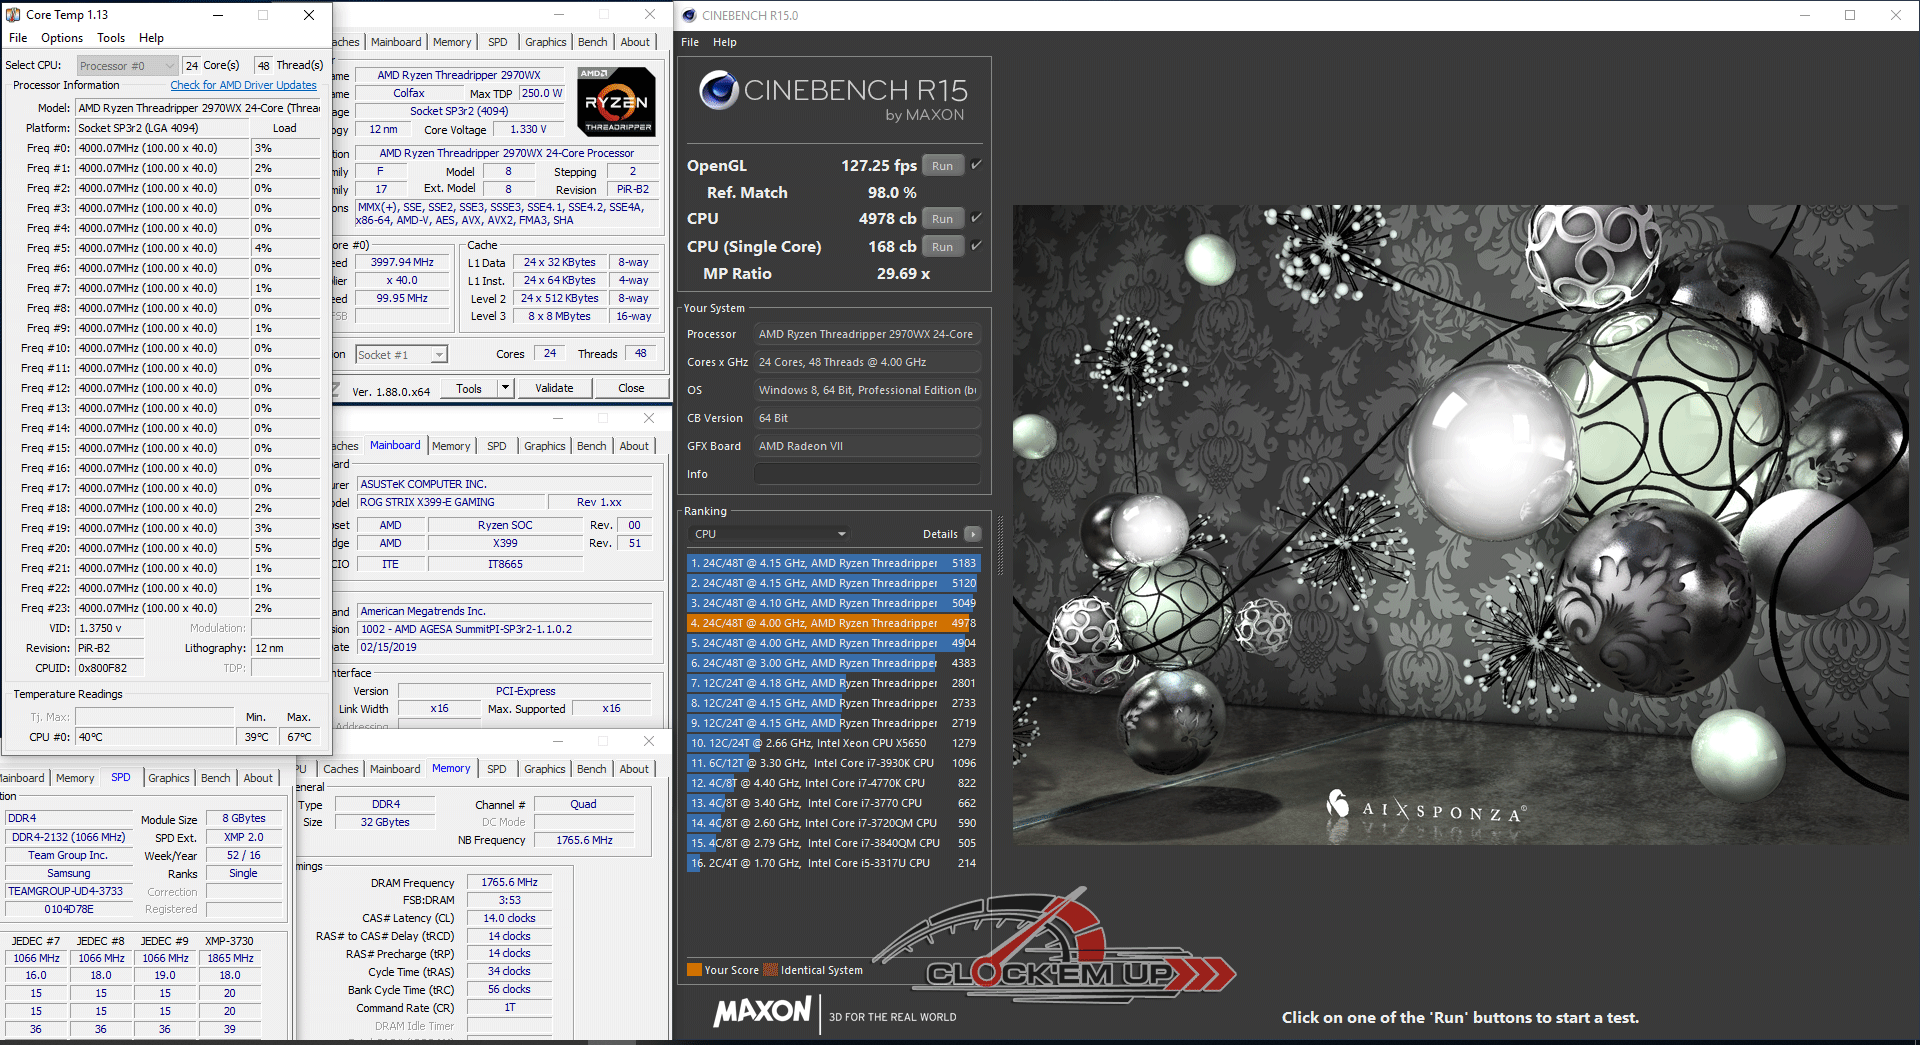The height and width of the screenshot is (1045, 1920).
Task: Switch to the Bench tab in top CPU-Z
Action: point(592,42)
